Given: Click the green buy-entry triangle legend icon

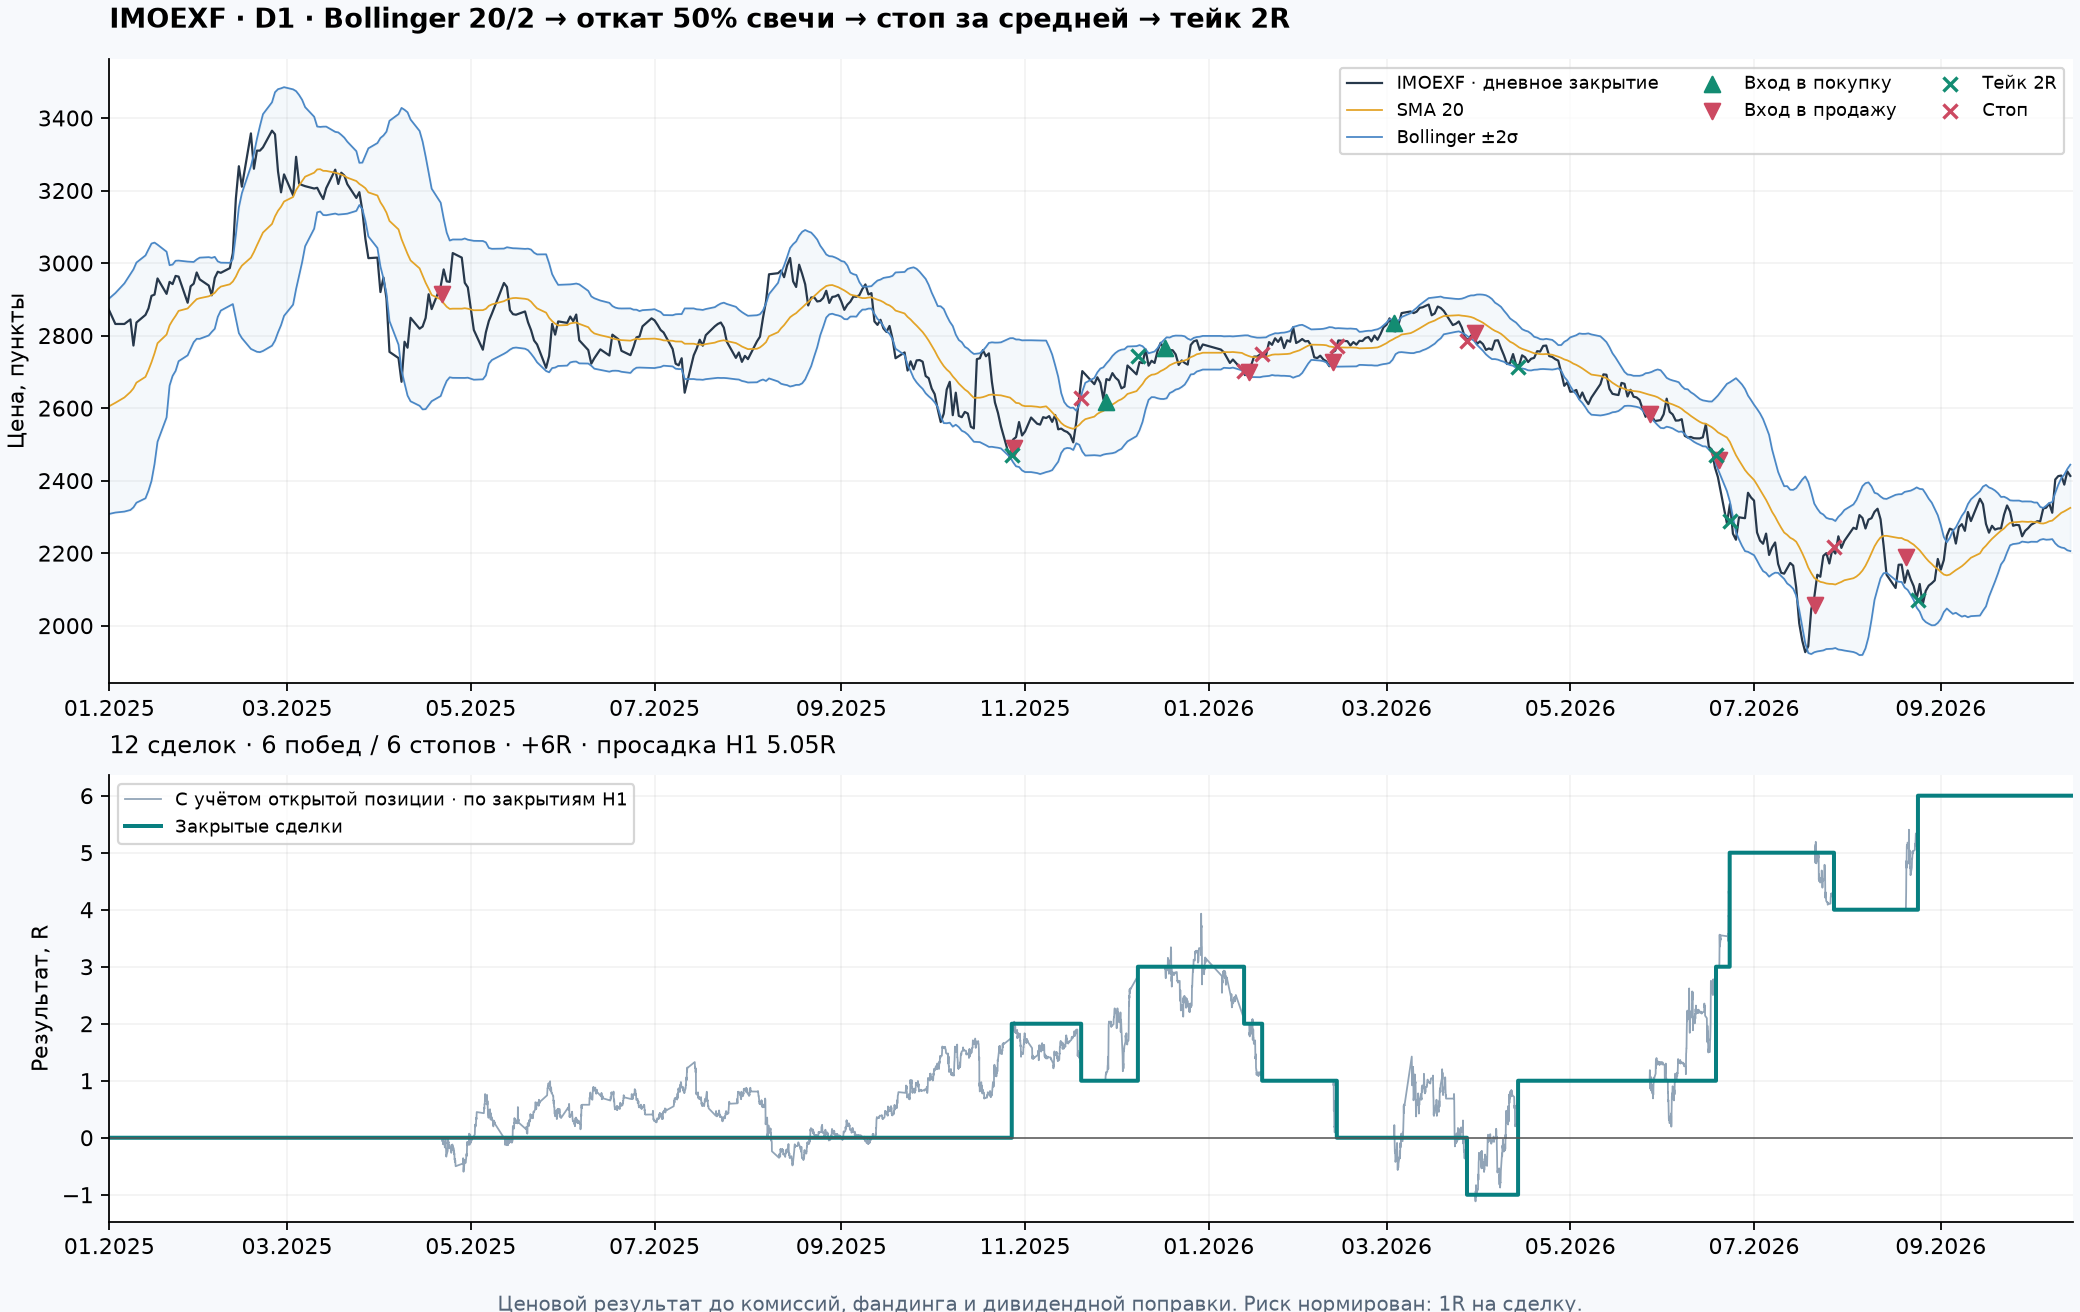Looking at the screenshot, I should (x=1712, y=84).
